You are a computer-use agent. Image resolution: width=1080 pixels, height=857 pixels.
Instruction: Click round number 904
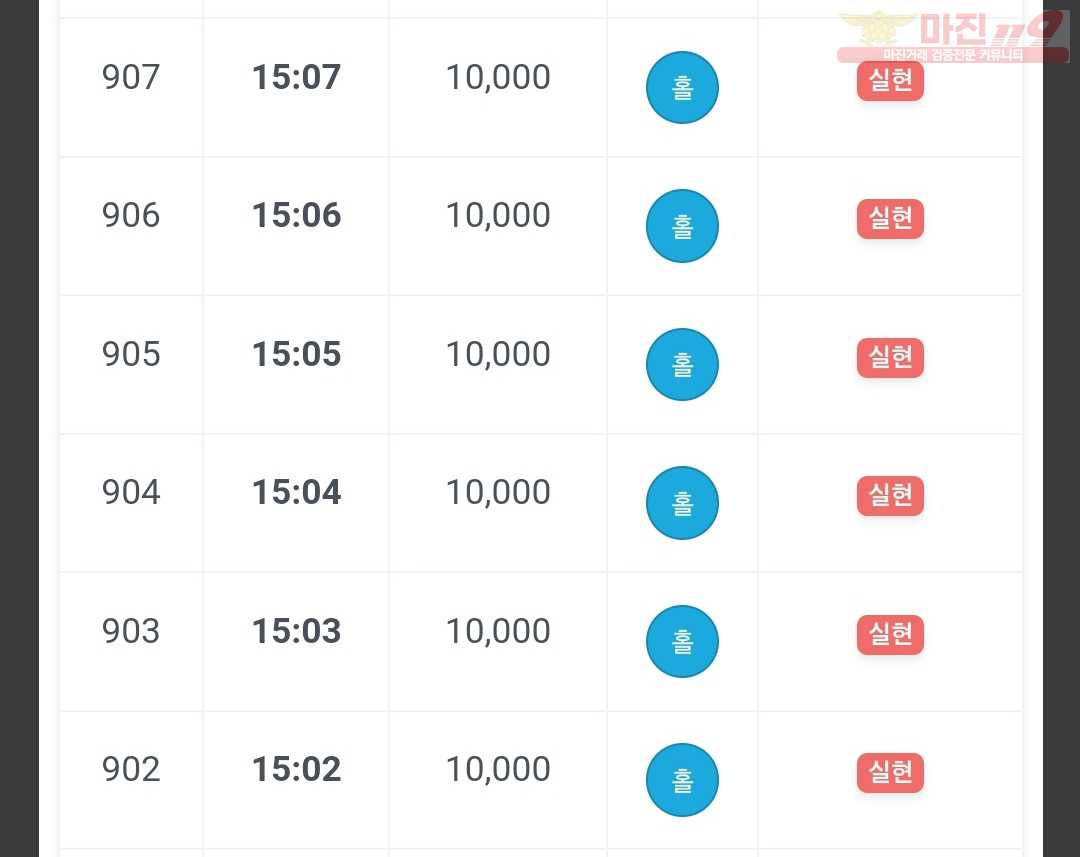pyautogui.click(x=131, y=492)
